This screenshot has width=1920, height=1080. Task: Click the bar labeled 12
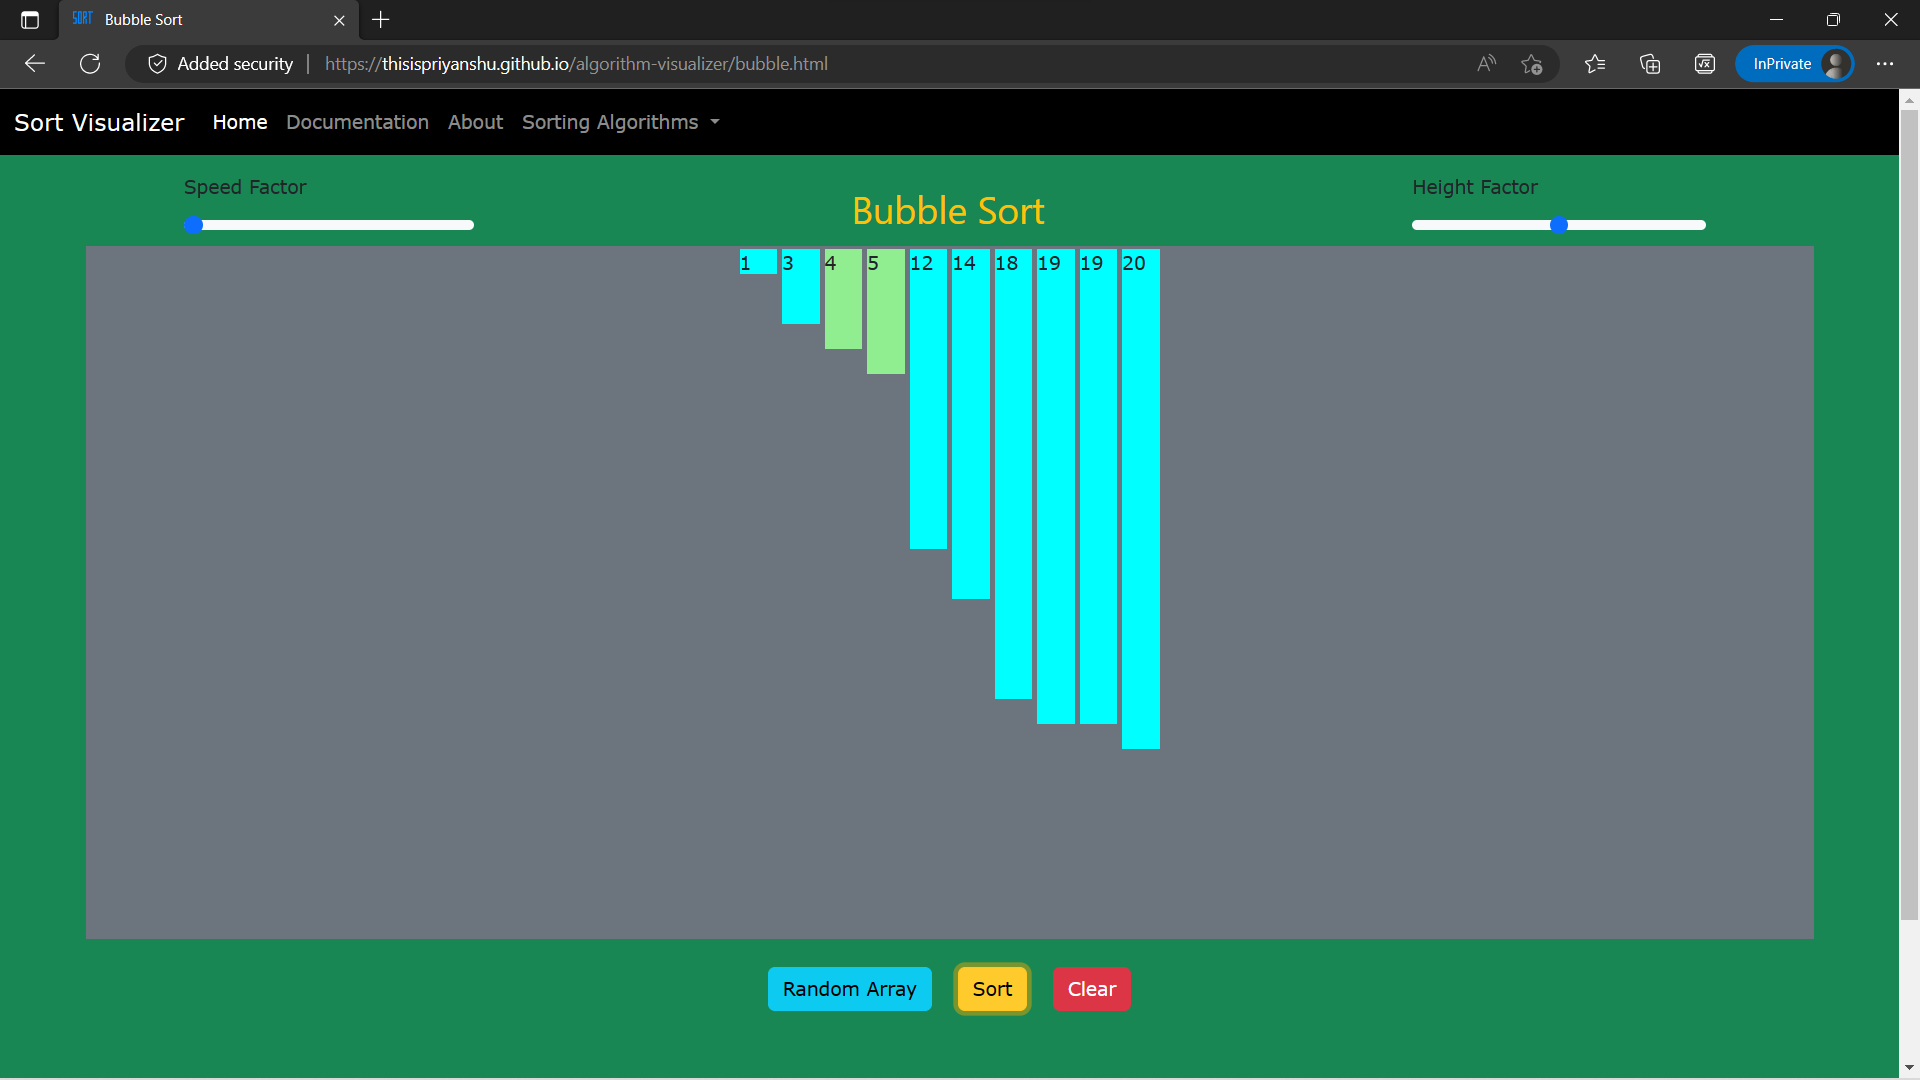tap(928, 399)
